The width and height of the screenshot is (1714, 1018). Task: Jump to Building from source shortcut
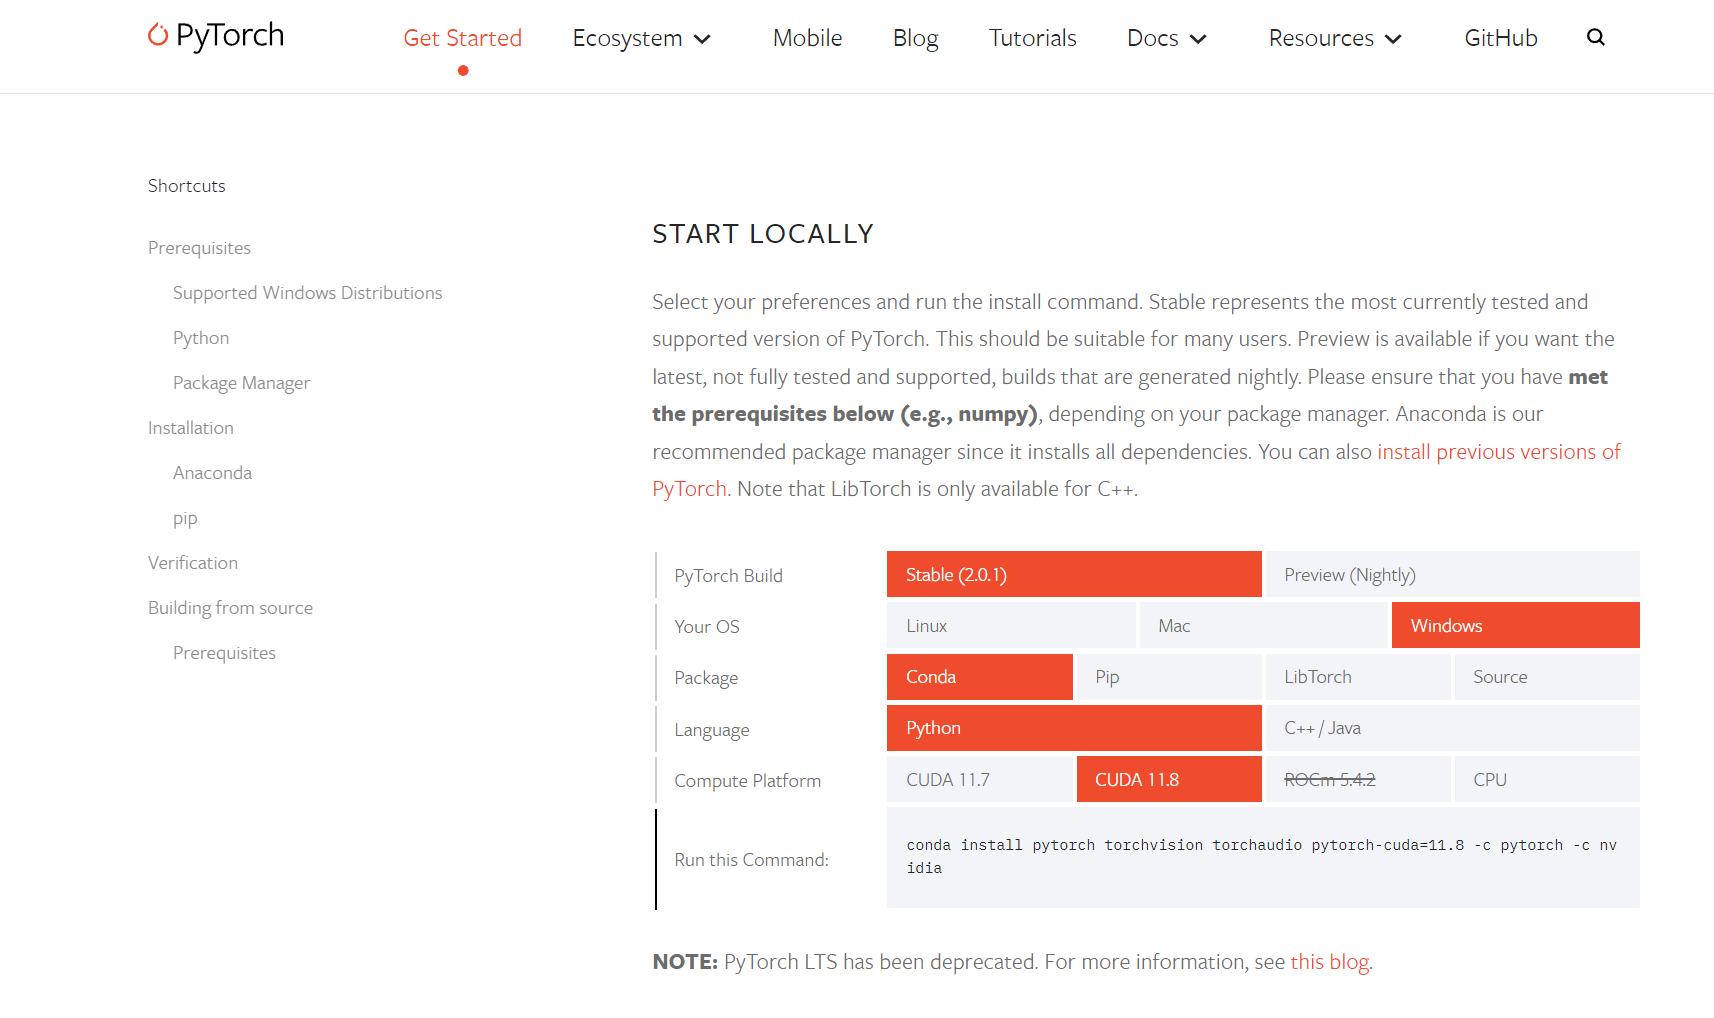(x=230, y=608)
